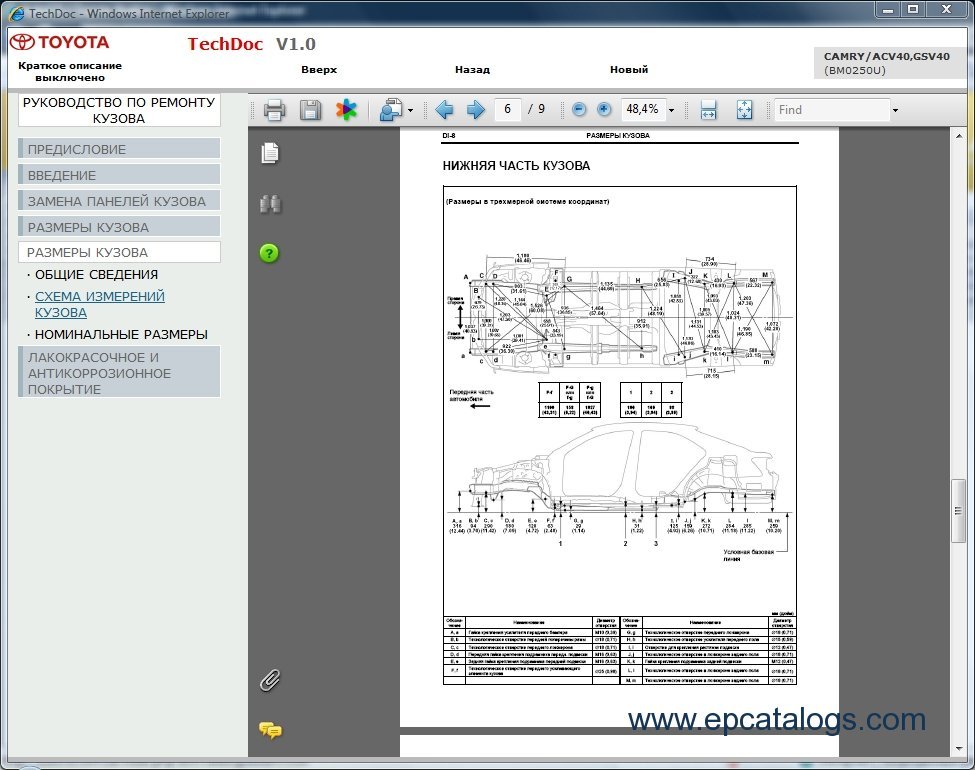
Task: Click the DI-8 page label in the document
Action: pyautogui.click(x=449, y=136)
